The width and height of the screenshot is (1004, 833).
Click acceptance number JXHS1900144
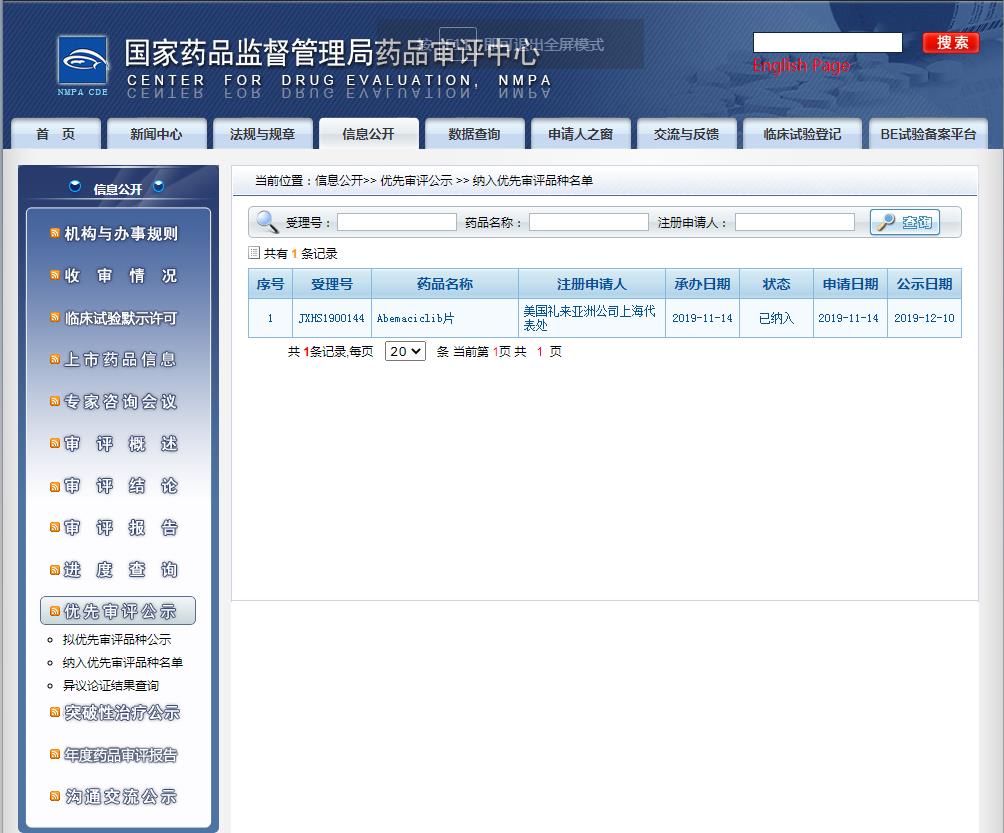331,318
